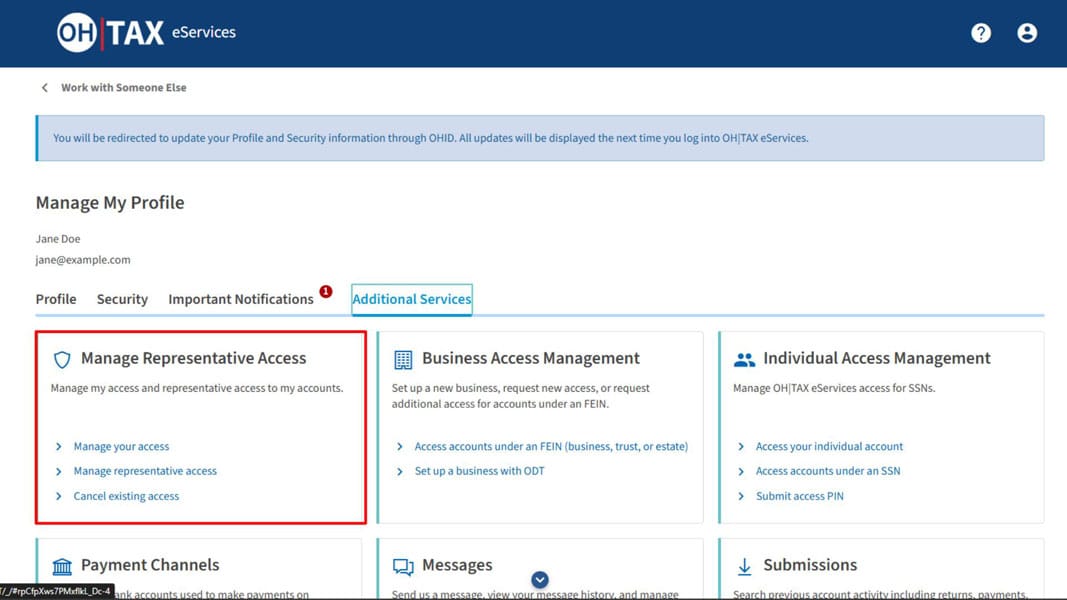Click the blue OHID redirect information banner
1067x600 pixels.
(540, 138)
